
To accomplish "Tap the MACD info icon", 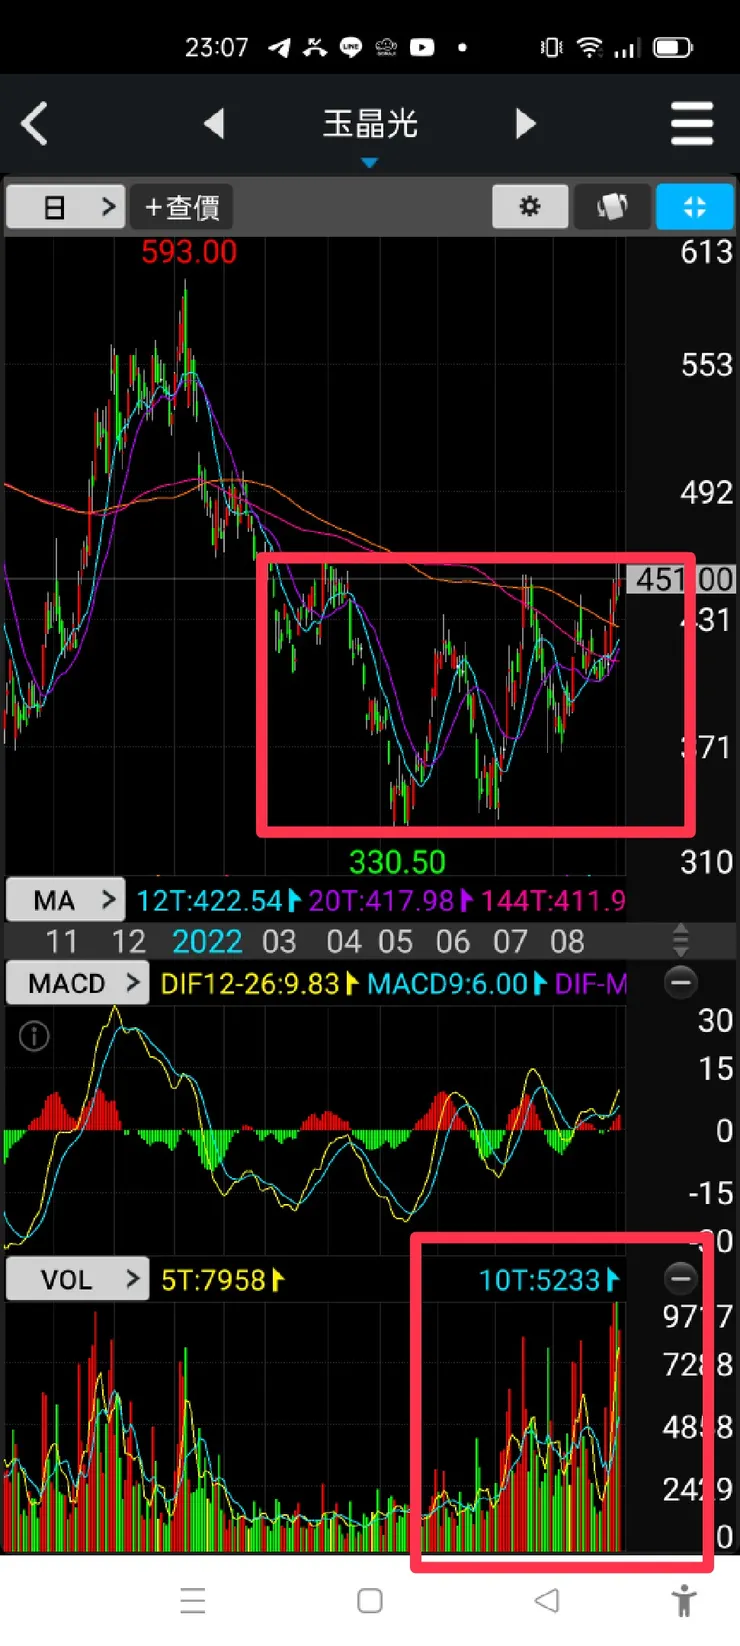I will click(x=34, y=1036).
